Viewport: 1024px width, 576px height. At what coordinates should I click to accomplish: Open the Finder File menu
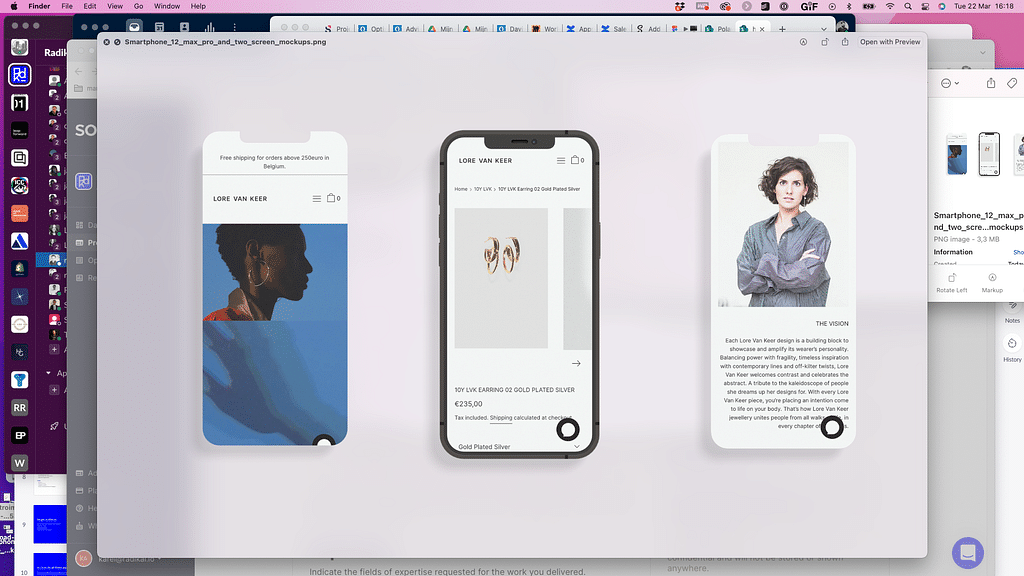click(67, 6)
